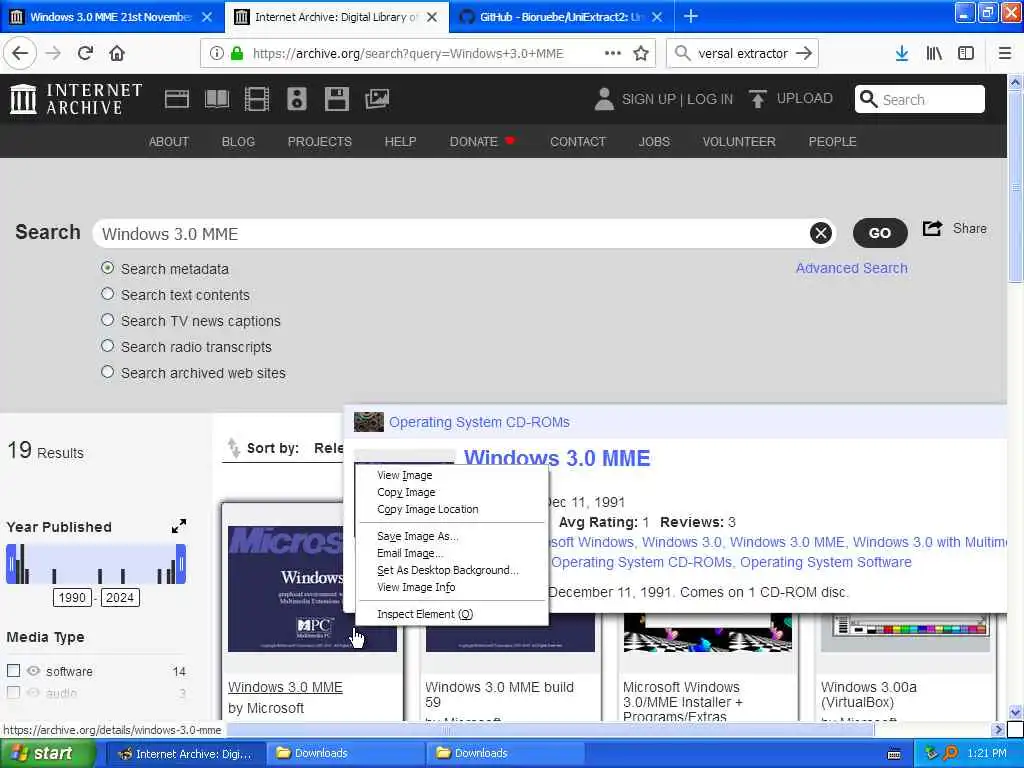The image size is (1024, 768).
Task: Choose View Image from context menu
Action: pos(404,475)
